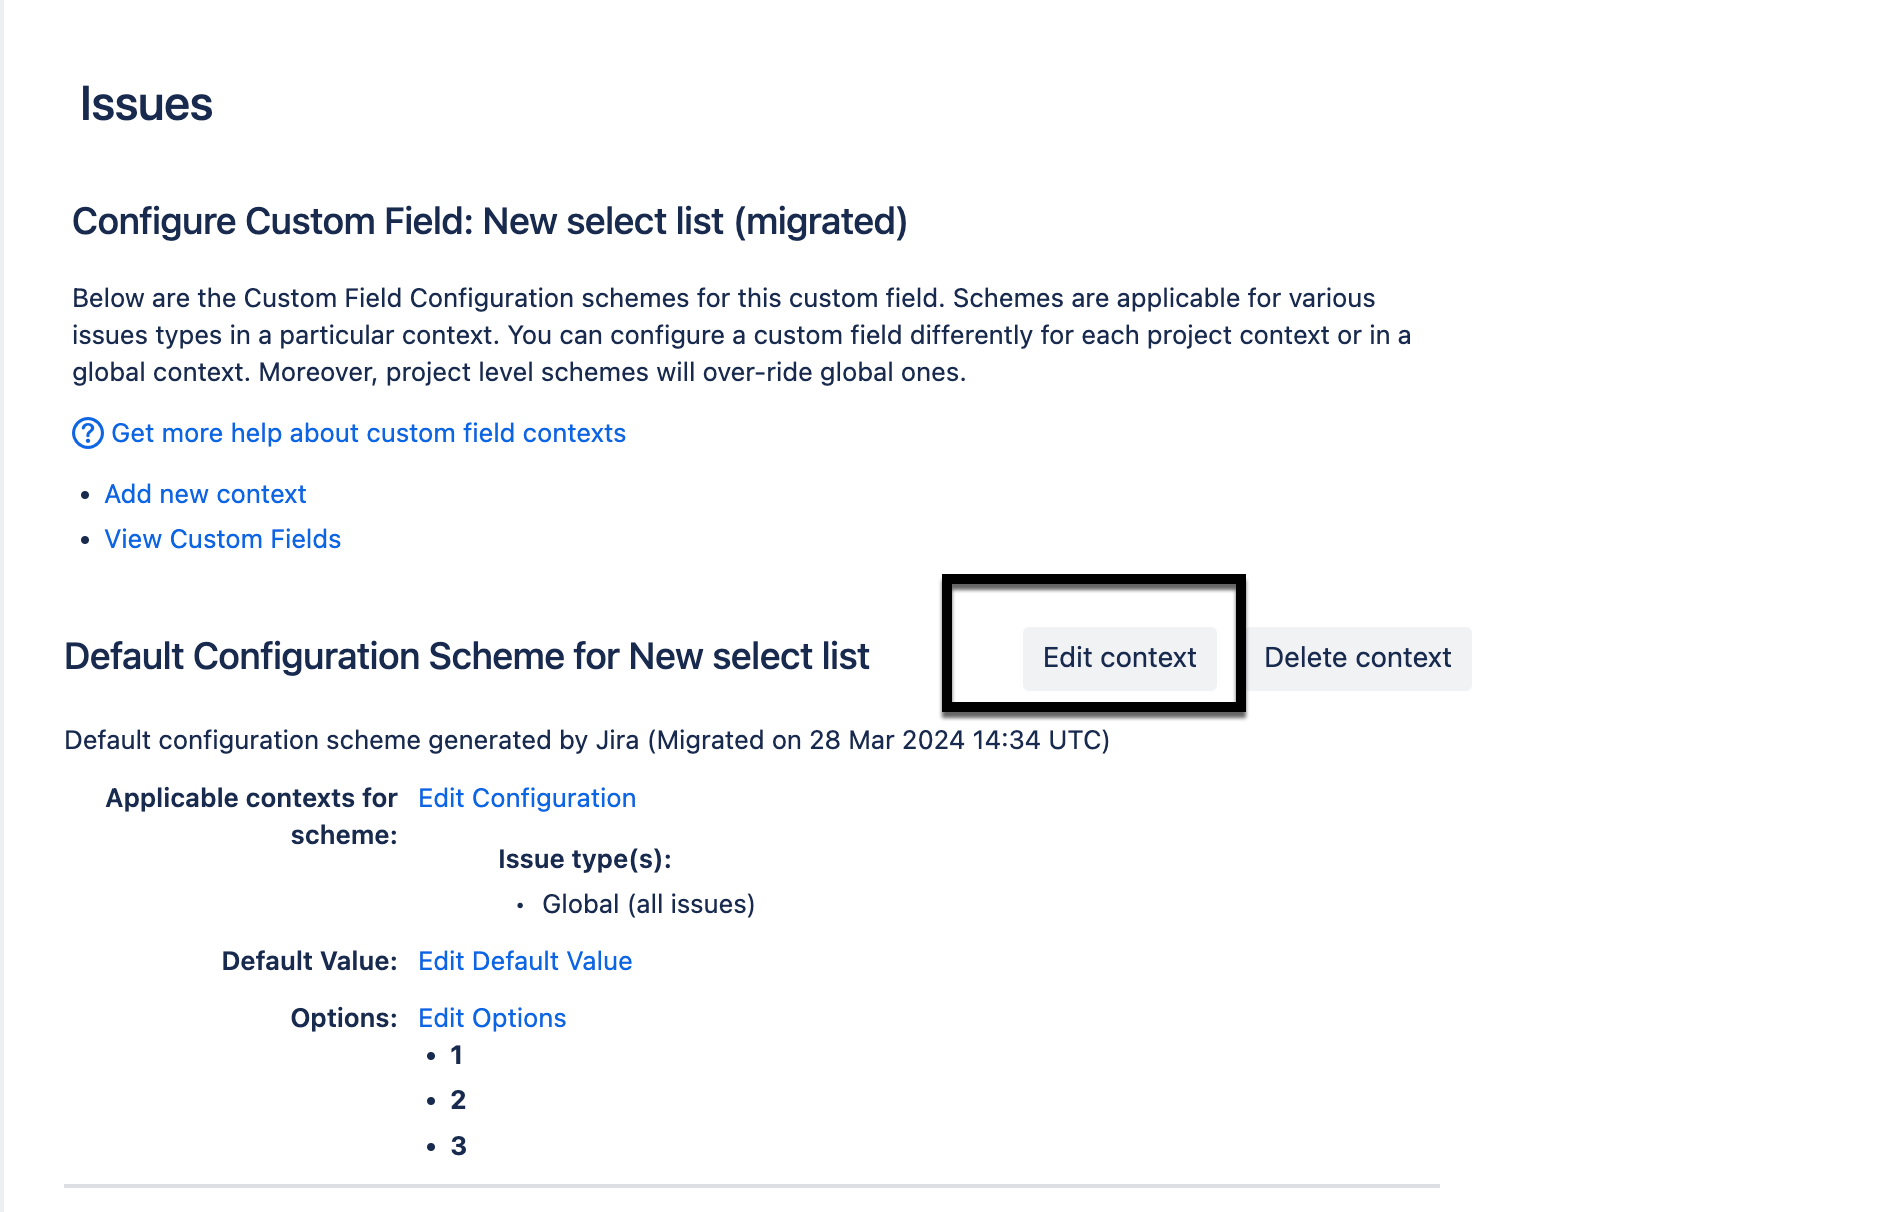The height and width of the screenshot is (1212, 1882).
Task: Click the 'Configure Custom Field' heading
Action: click(x=489, y=221)
